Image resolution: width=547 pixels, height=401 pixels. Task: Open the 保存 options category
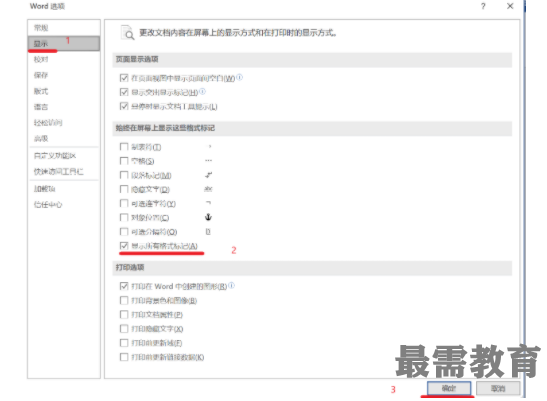[64, 75]
